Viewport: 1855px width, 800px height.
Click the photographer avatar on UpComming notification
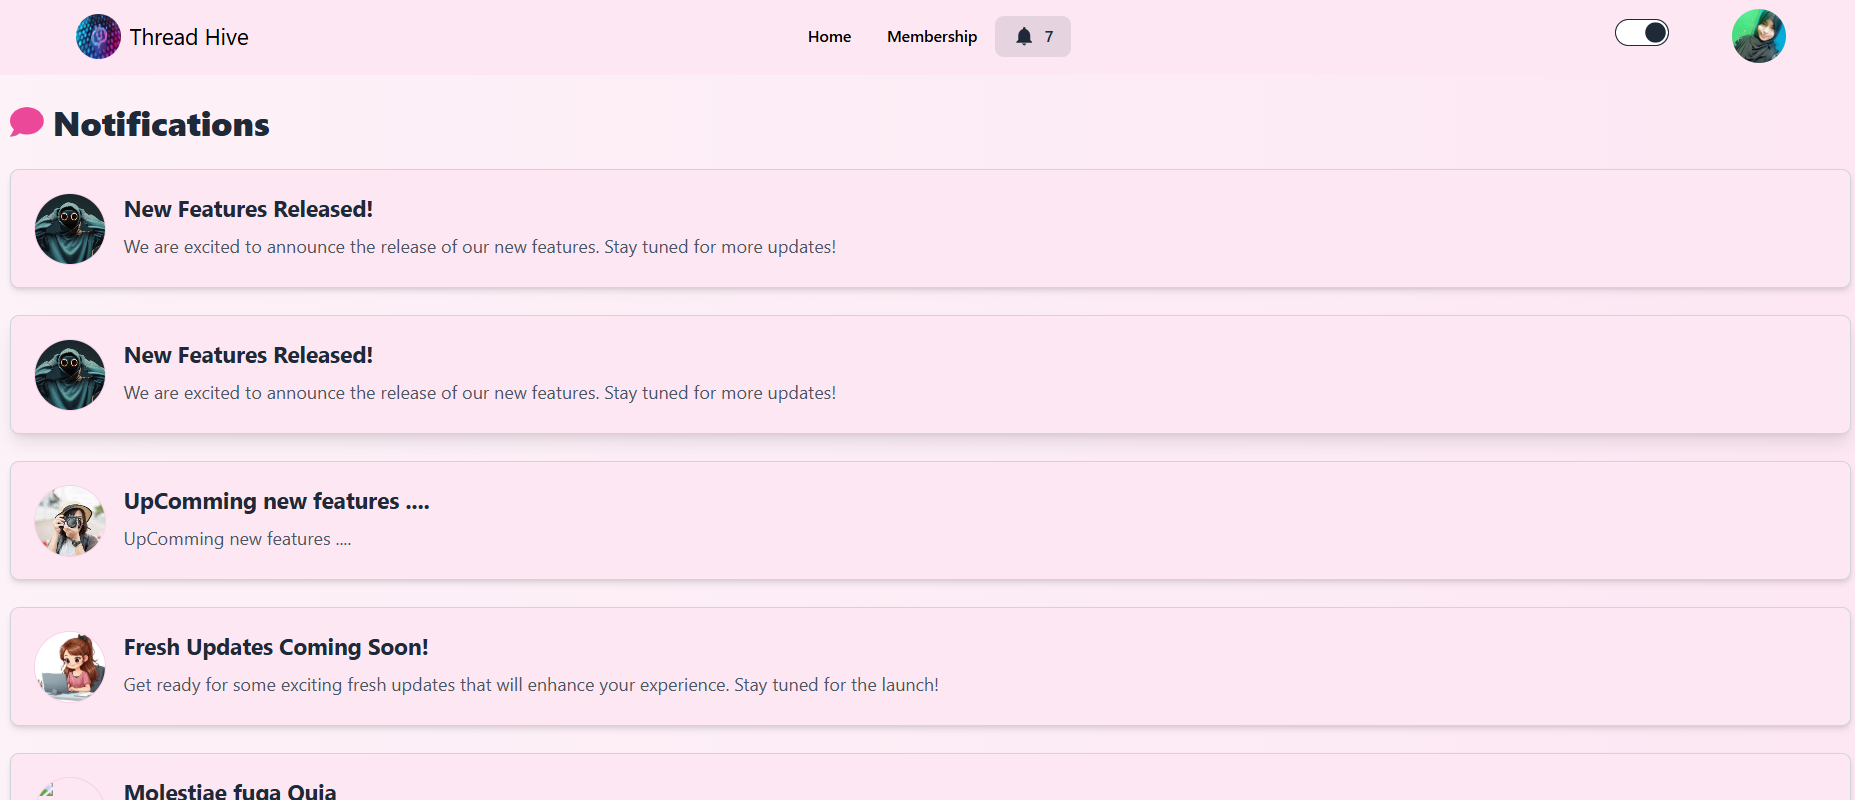click(70, 521)
